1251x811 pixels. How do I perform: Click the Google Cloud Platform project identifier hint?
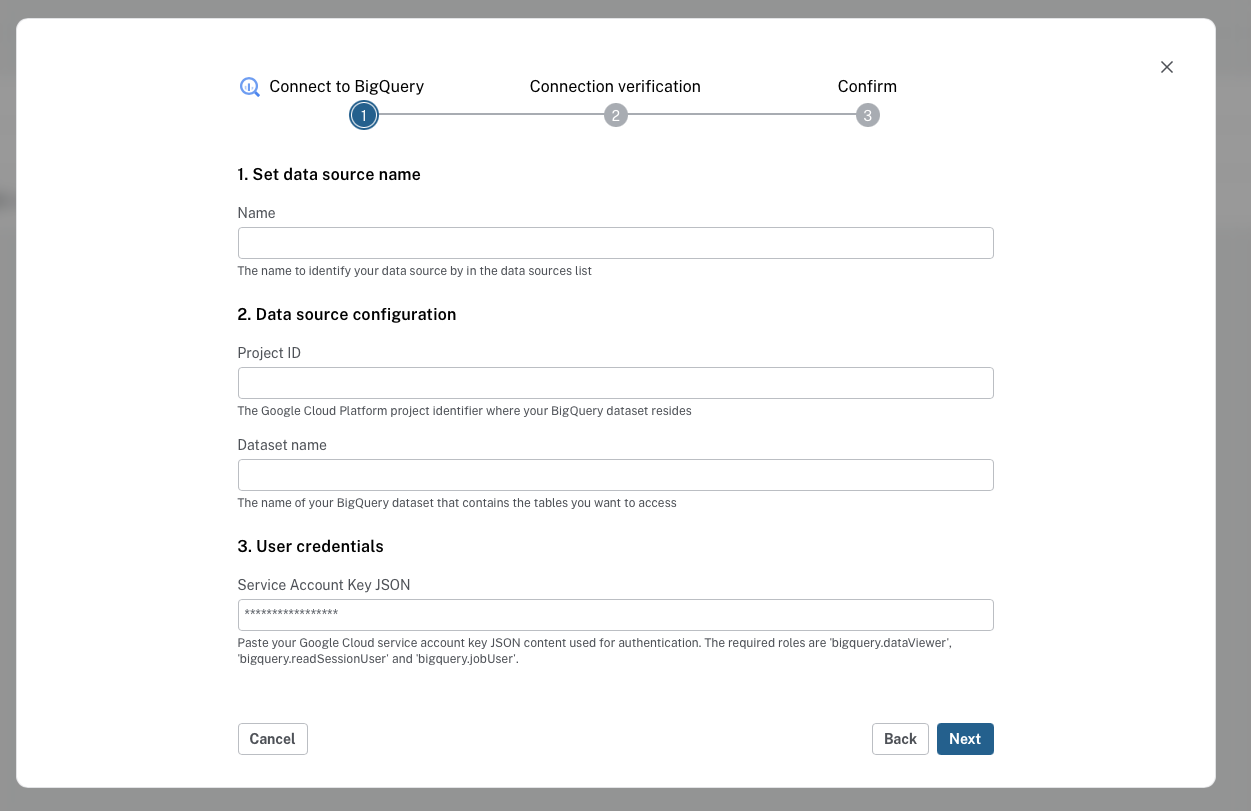tap(465, 411)
